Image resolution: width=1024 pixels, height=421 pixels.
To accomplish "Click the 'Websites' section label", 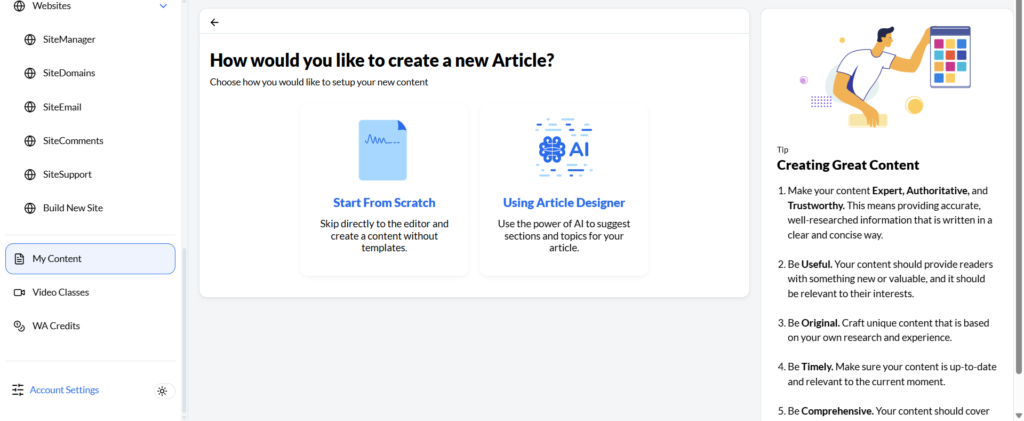I will click(52, 6).
